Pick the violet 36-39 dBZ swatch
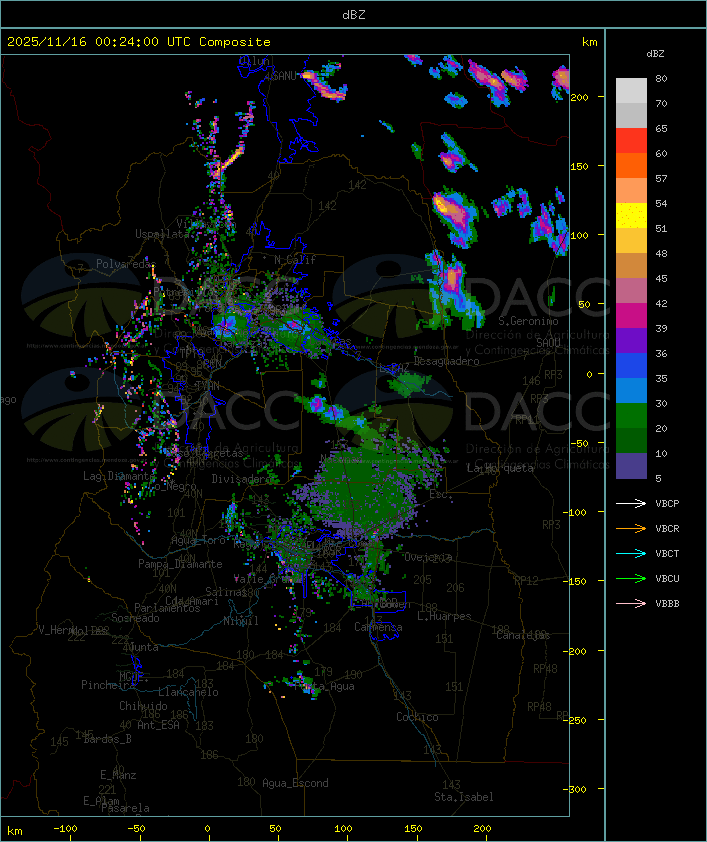The height and width of the screenshot is (842, 707). 631,340
